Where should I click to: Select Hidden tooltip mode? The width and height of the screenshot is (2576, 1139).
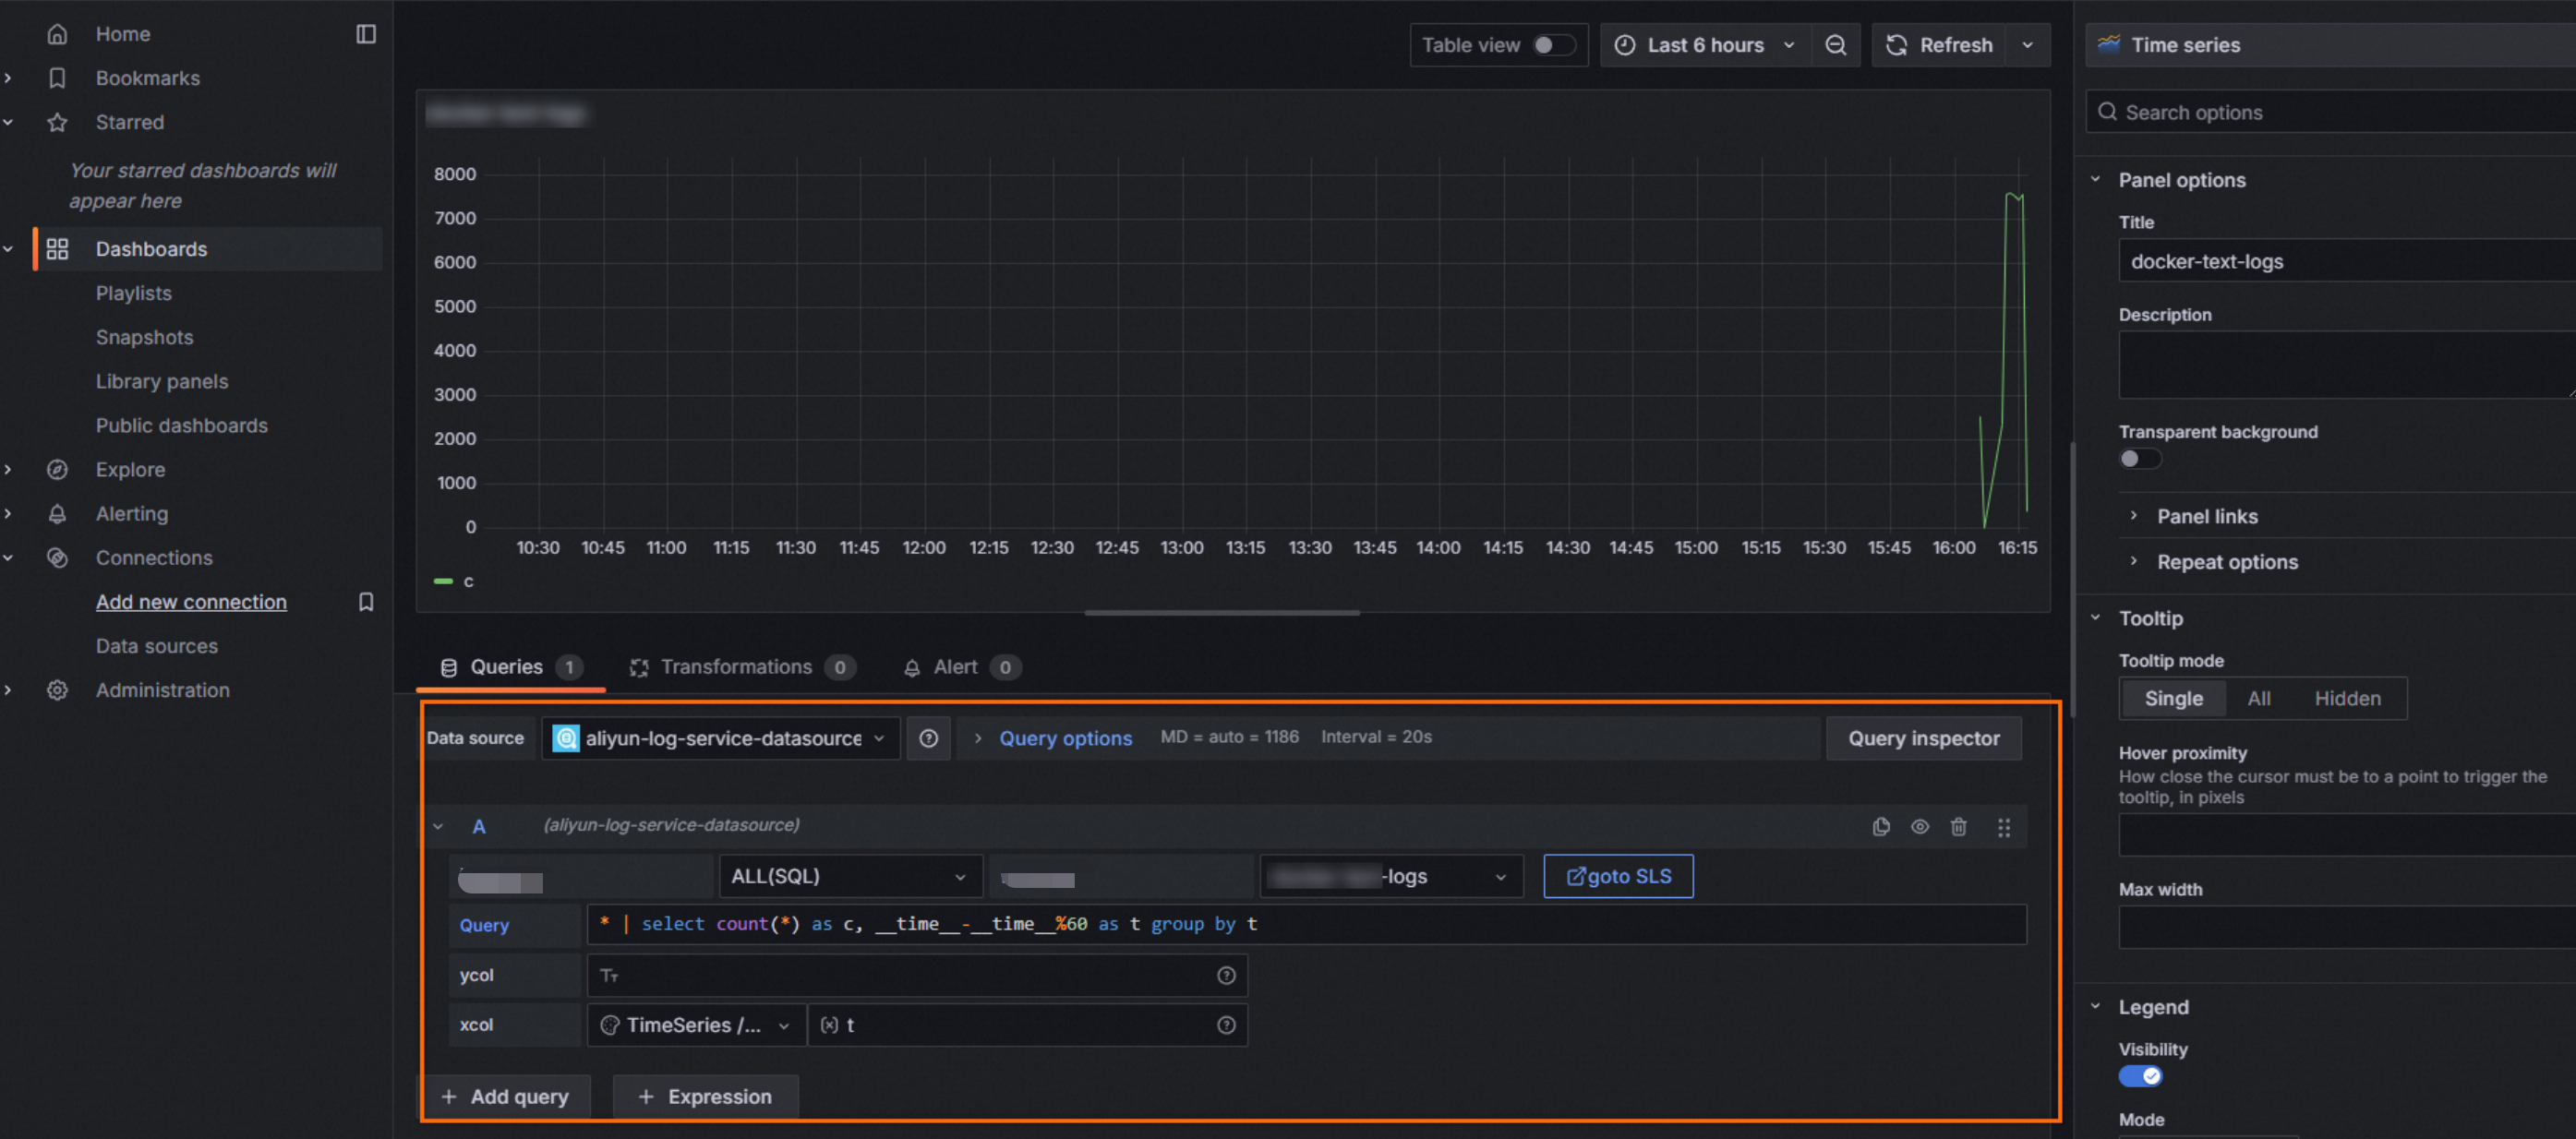click(2346, 698)
